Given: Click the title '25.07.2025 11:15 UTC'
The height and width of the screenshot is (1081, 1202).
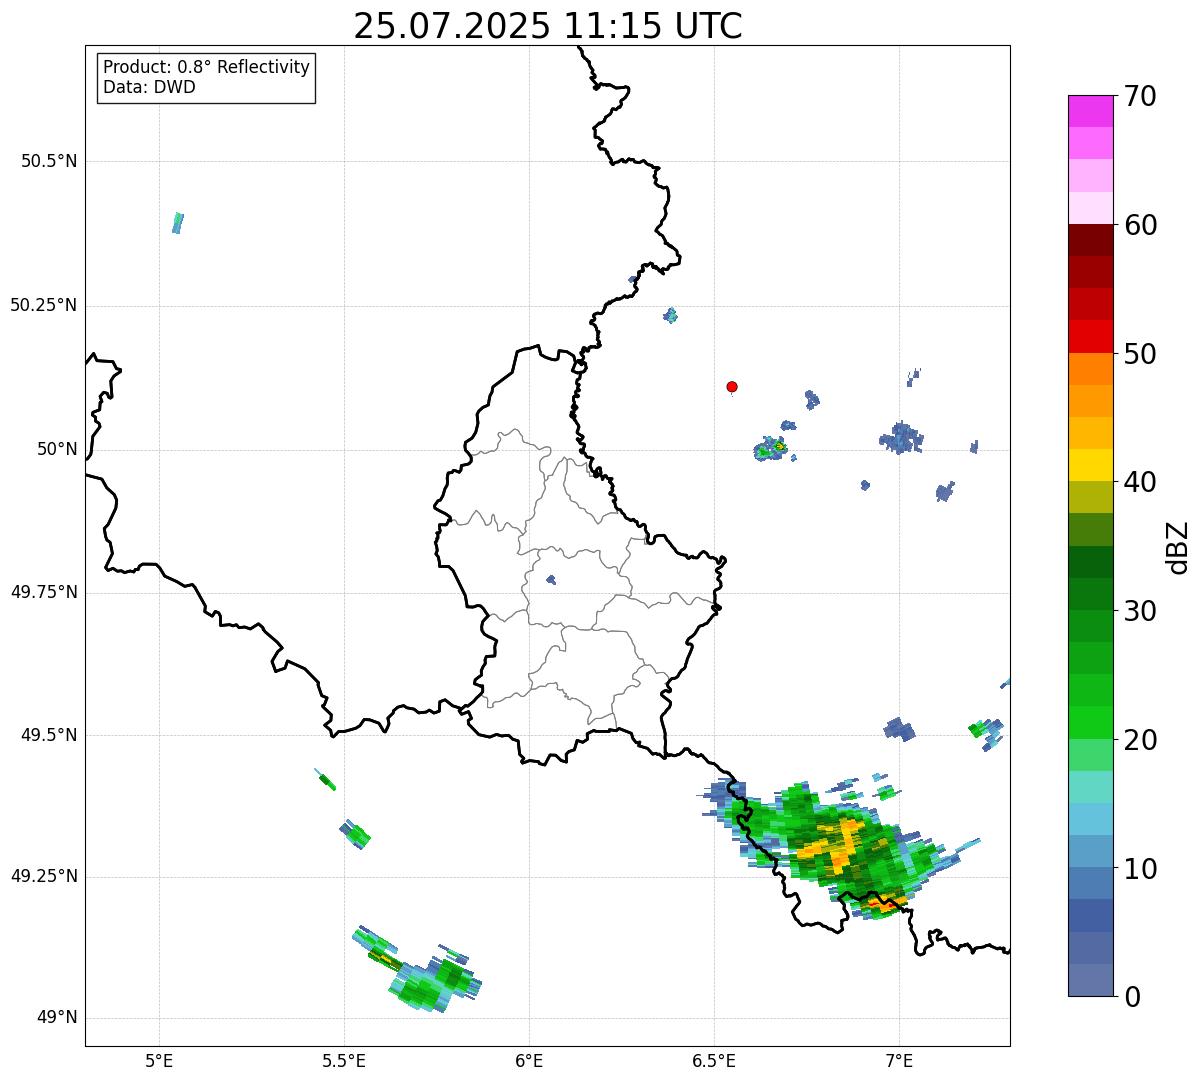Looking at the screenshot, I should coord(548,26).
